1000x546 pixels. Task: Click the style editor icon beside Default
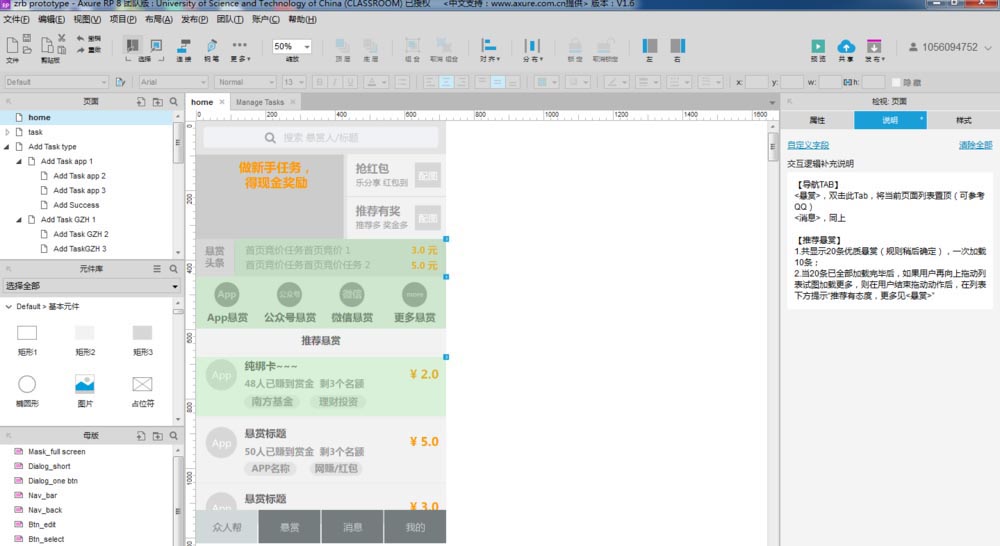point(120,82)
